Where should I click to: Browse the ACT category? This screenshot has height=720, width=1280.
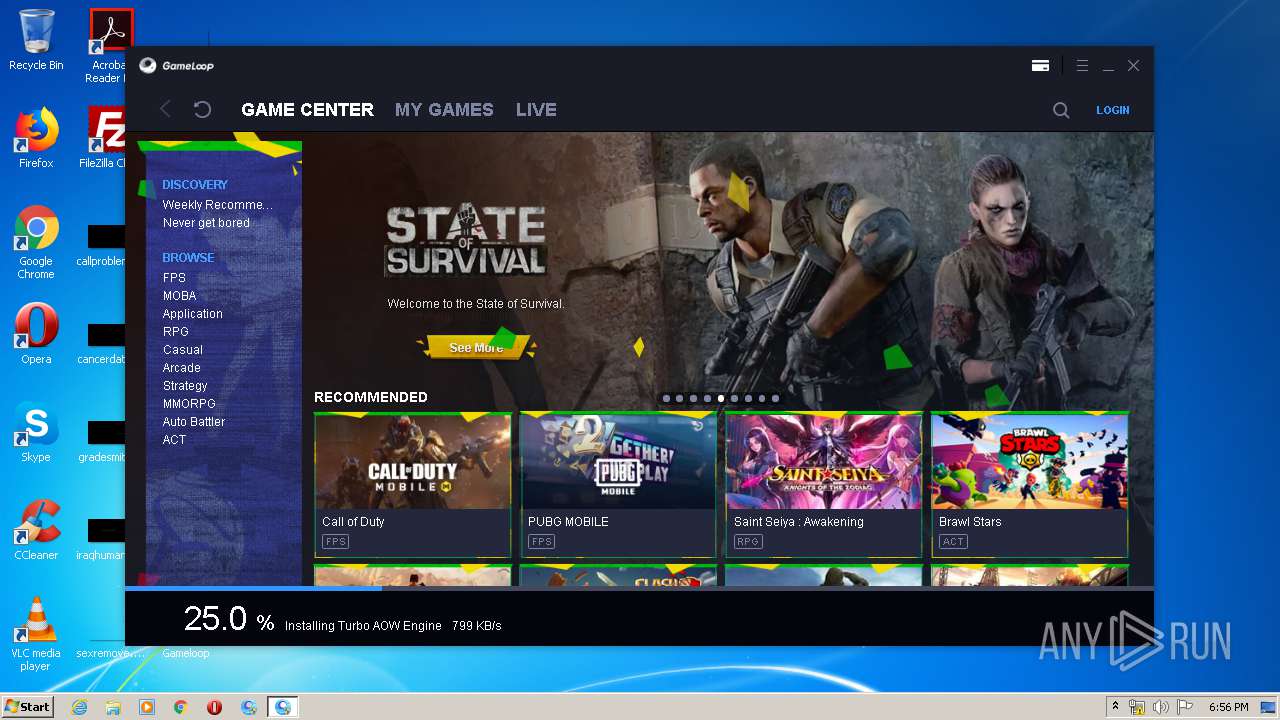[x=174, y=440]
